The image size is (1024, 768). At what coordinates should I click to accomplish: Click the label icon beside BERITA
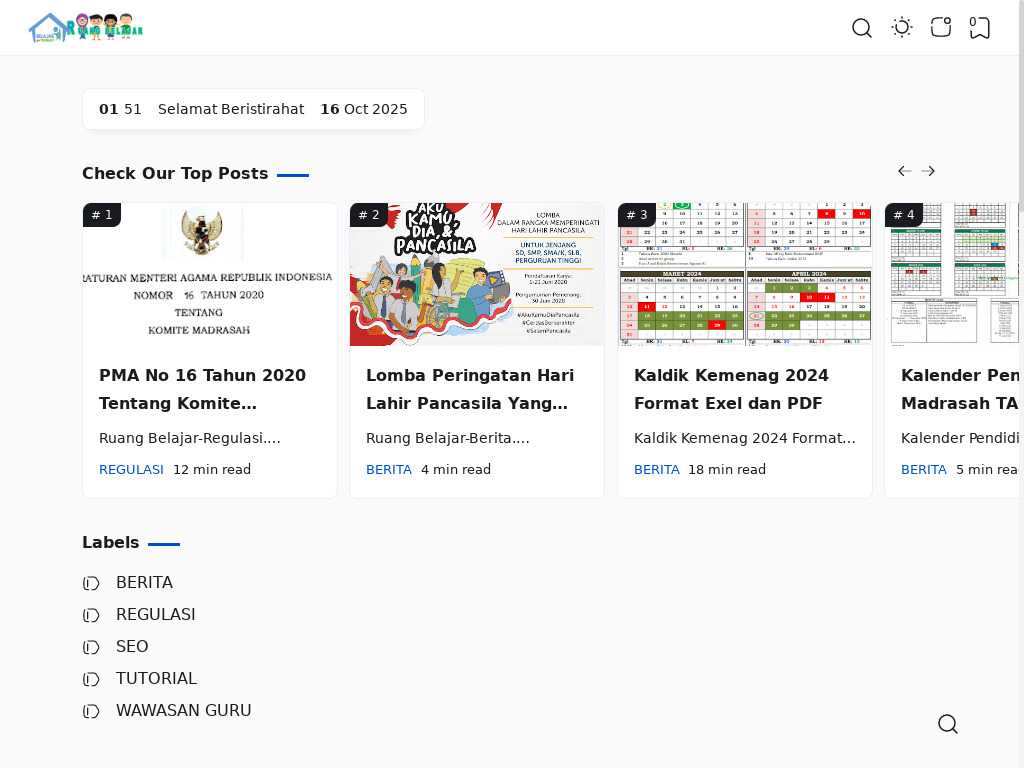pos(91,583)
